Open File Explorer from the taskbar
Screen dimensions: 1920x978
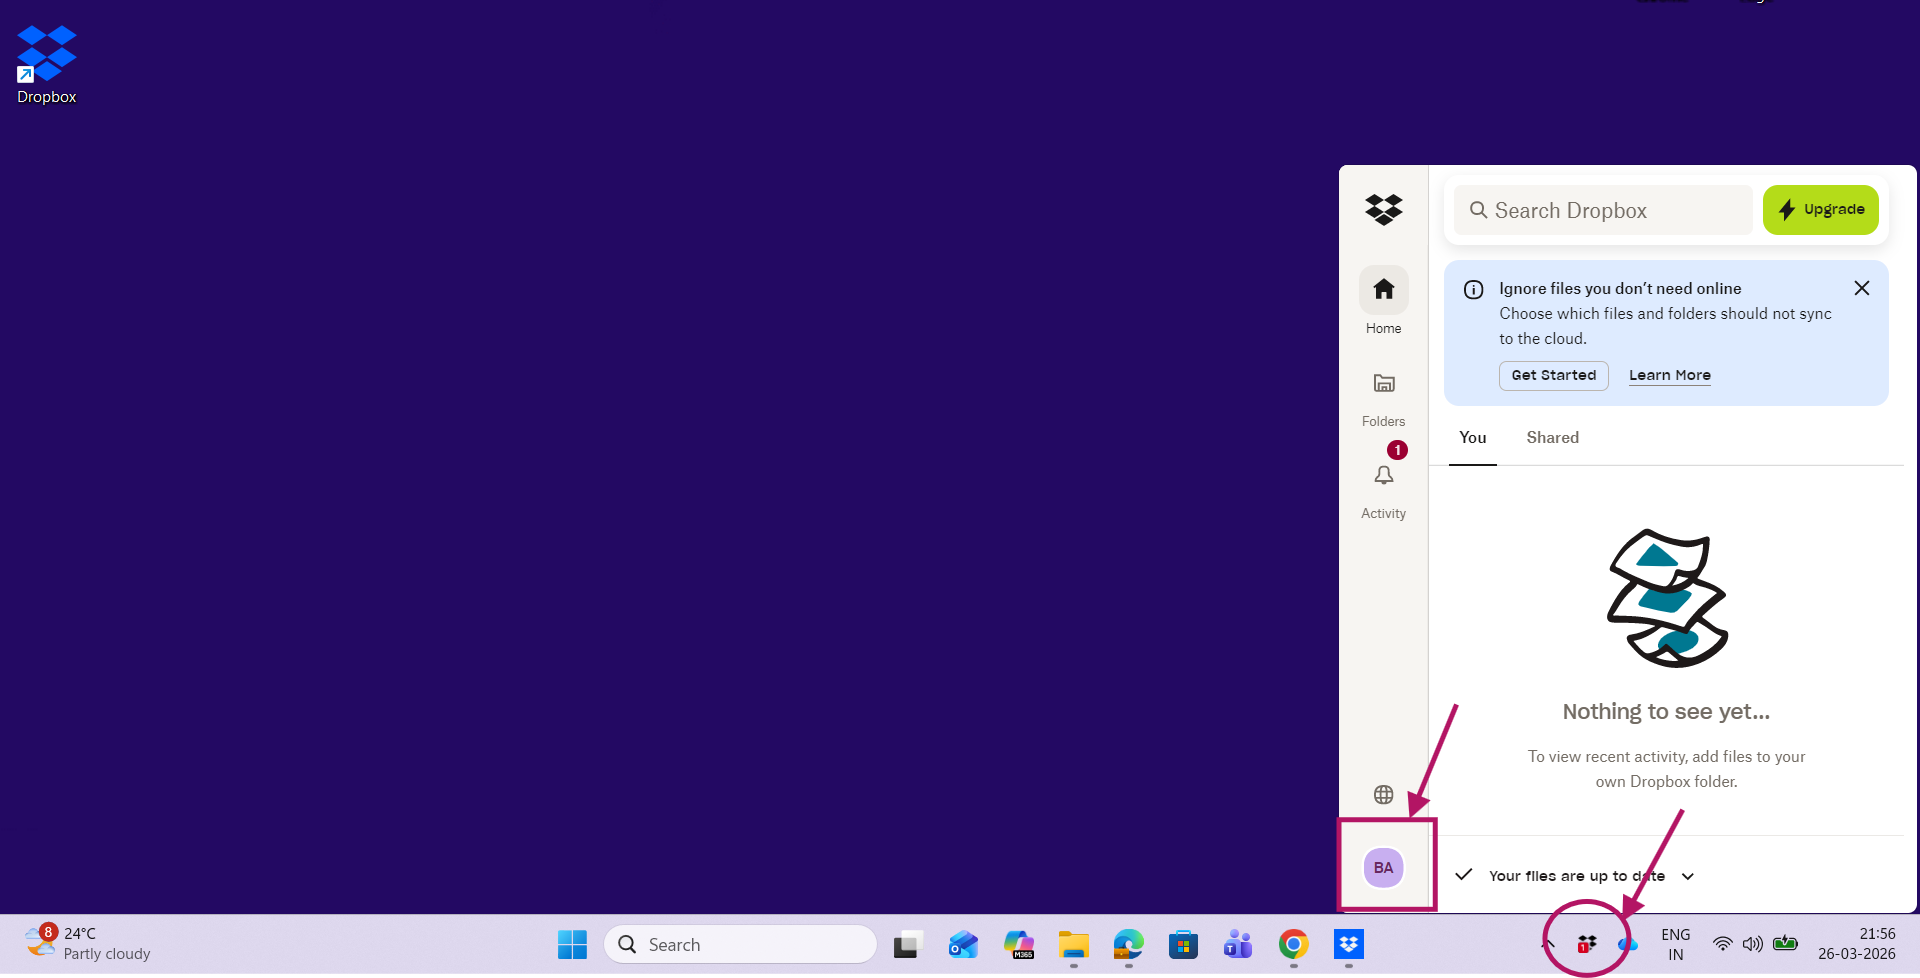tap(1073, 943)
